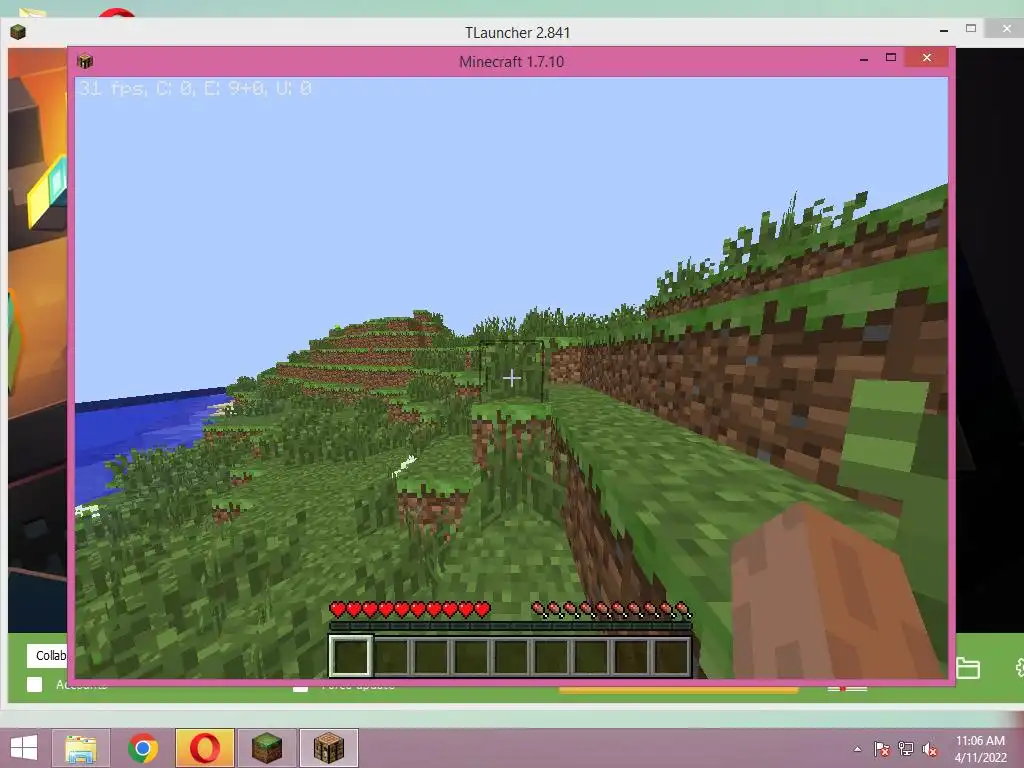Screen dimensions: 1024x768
Task: Show hidden system tray icons
Action: click(x=857, y=749)
